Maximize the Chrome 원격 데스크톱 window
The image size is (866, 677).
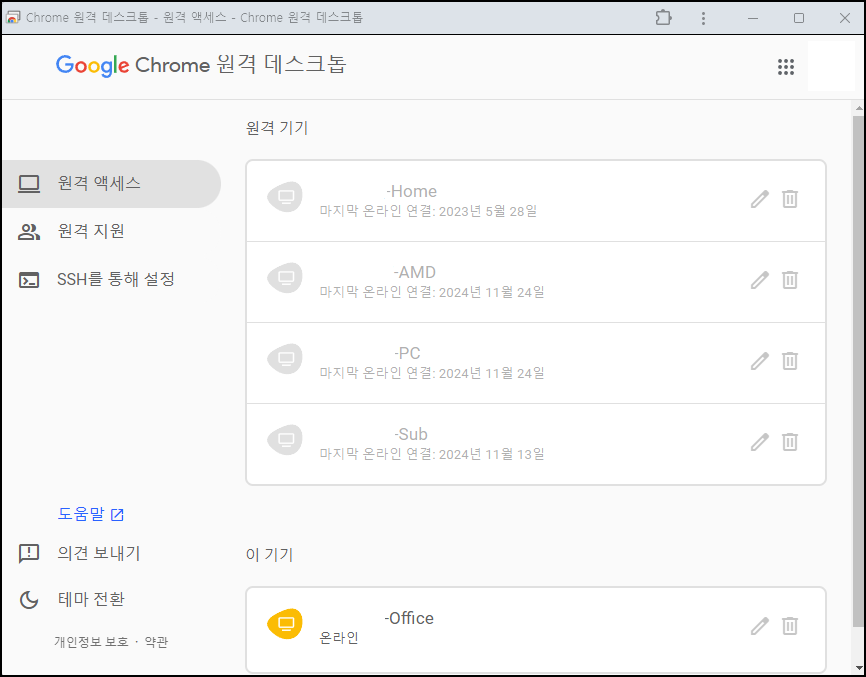tap(799, 18)
